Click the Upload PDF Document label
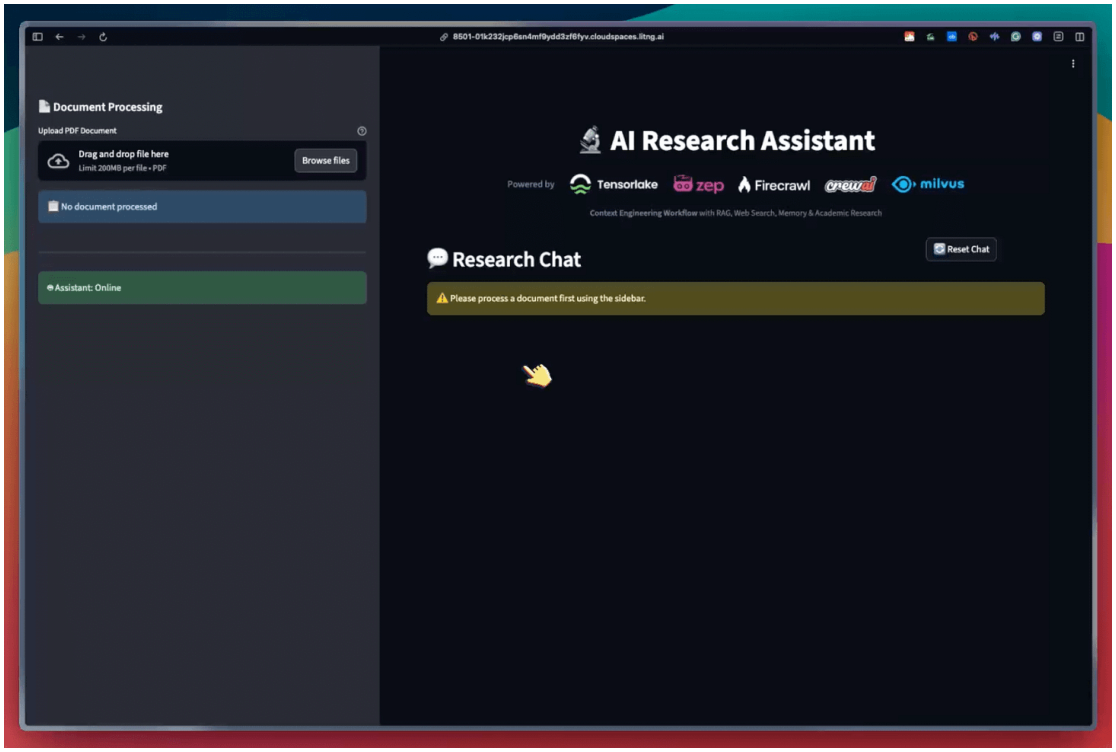This screenshot has width=1116, height=752. (x=78, y=131)
